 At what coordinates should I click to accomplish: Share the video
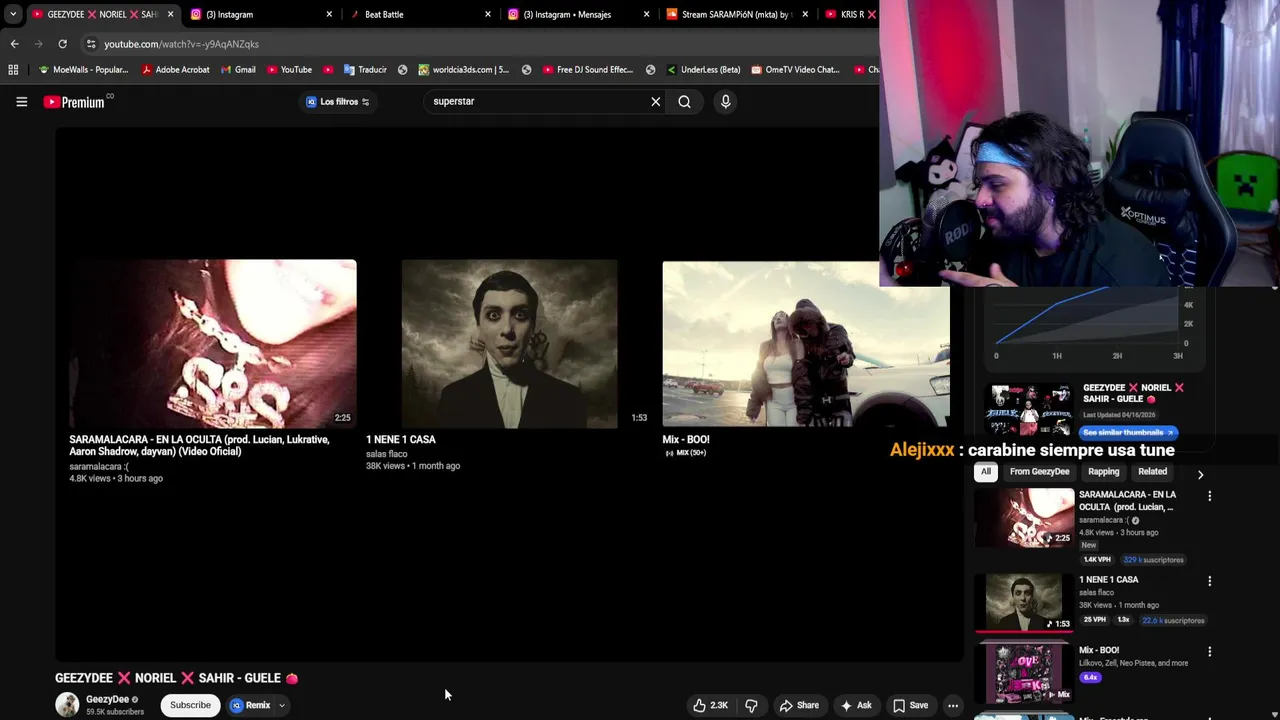[x=799, y=705]
